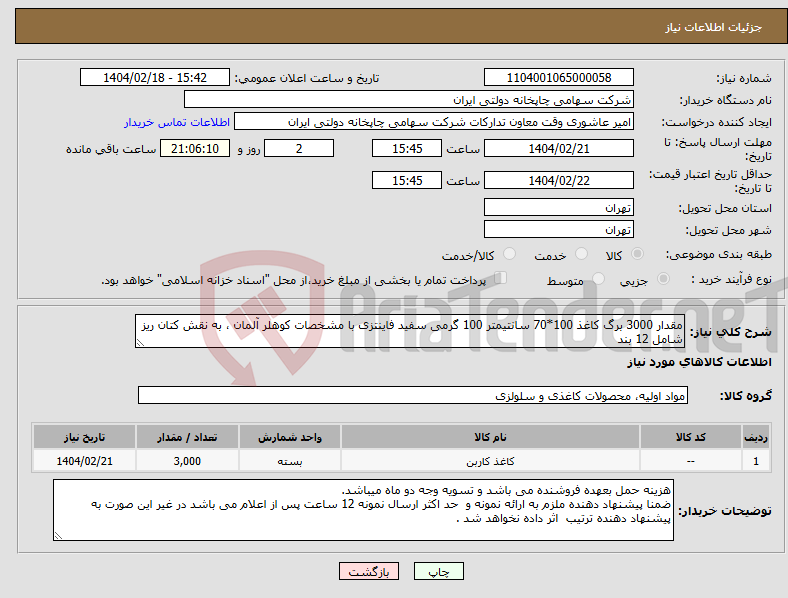Click the resize handle of buyer notes box
This screenshot has width=788, height=598.
pos(58,536)
